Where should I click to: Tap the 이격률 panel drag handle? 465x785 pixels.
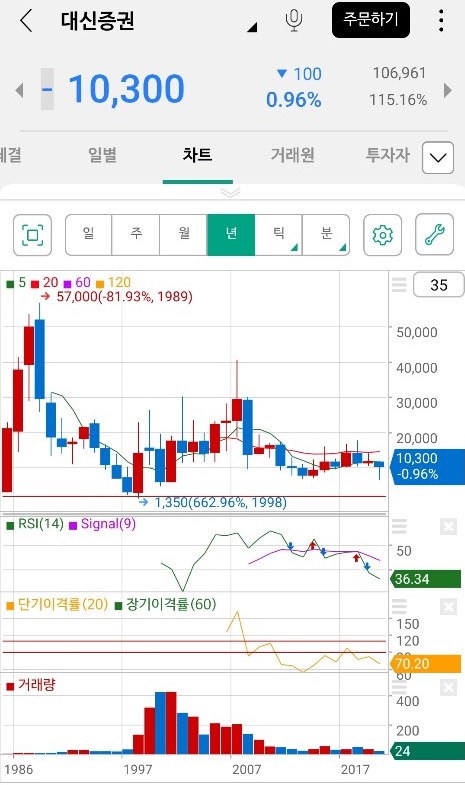(x=399, y=607)
